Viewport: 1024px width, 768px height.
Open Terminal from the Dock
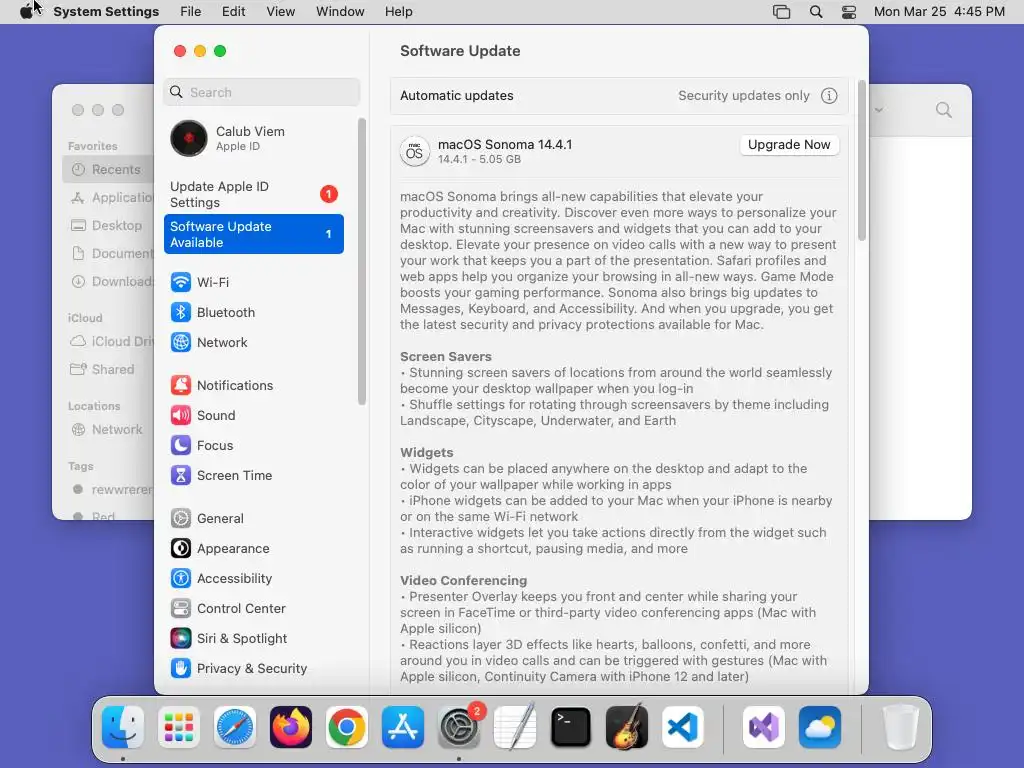coord(571,727)
